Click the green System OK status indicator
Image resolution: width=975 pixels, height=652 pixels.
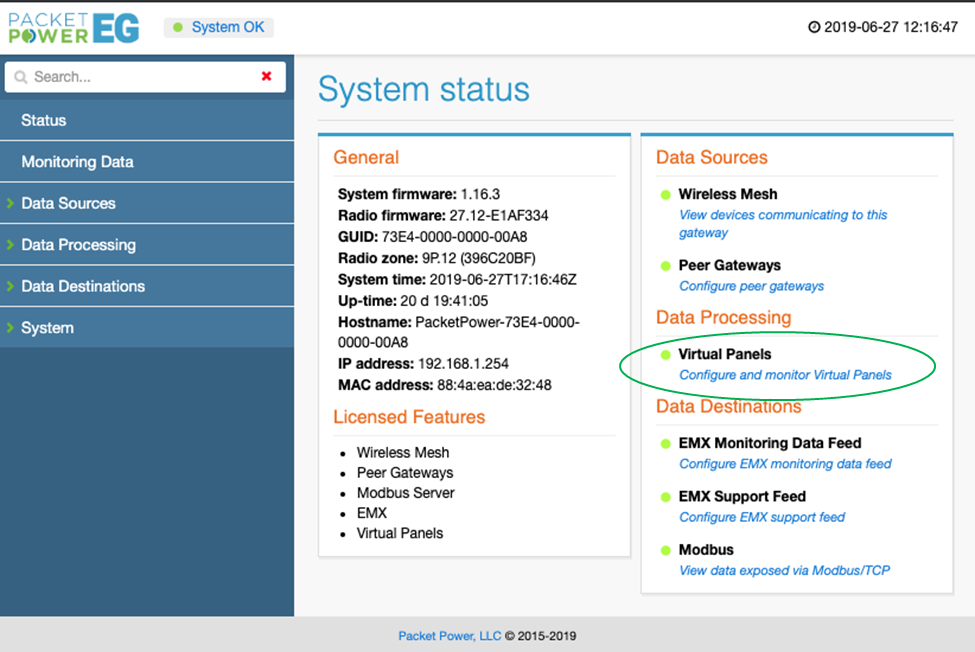click(179, 27)
